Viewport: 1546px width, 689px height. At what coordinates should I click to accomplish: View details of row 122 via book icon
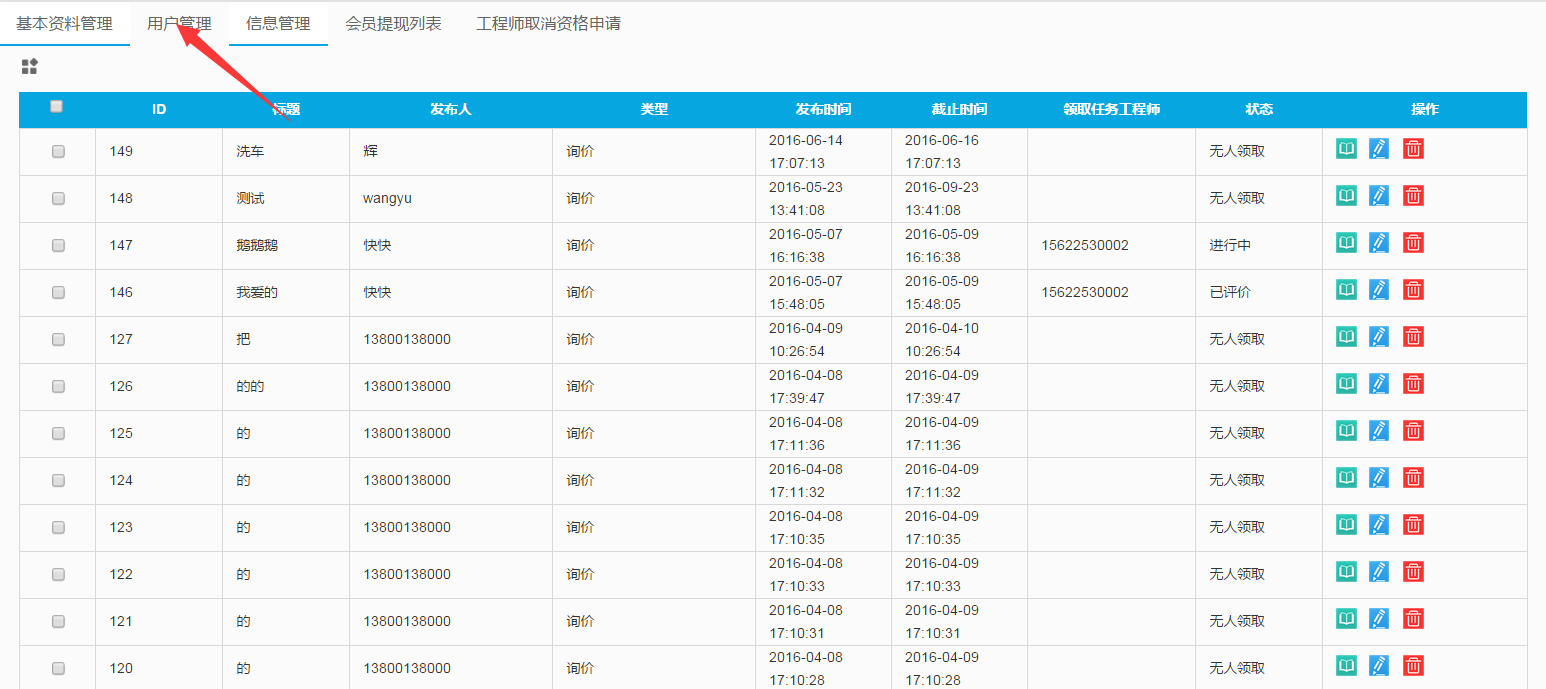1347,572
